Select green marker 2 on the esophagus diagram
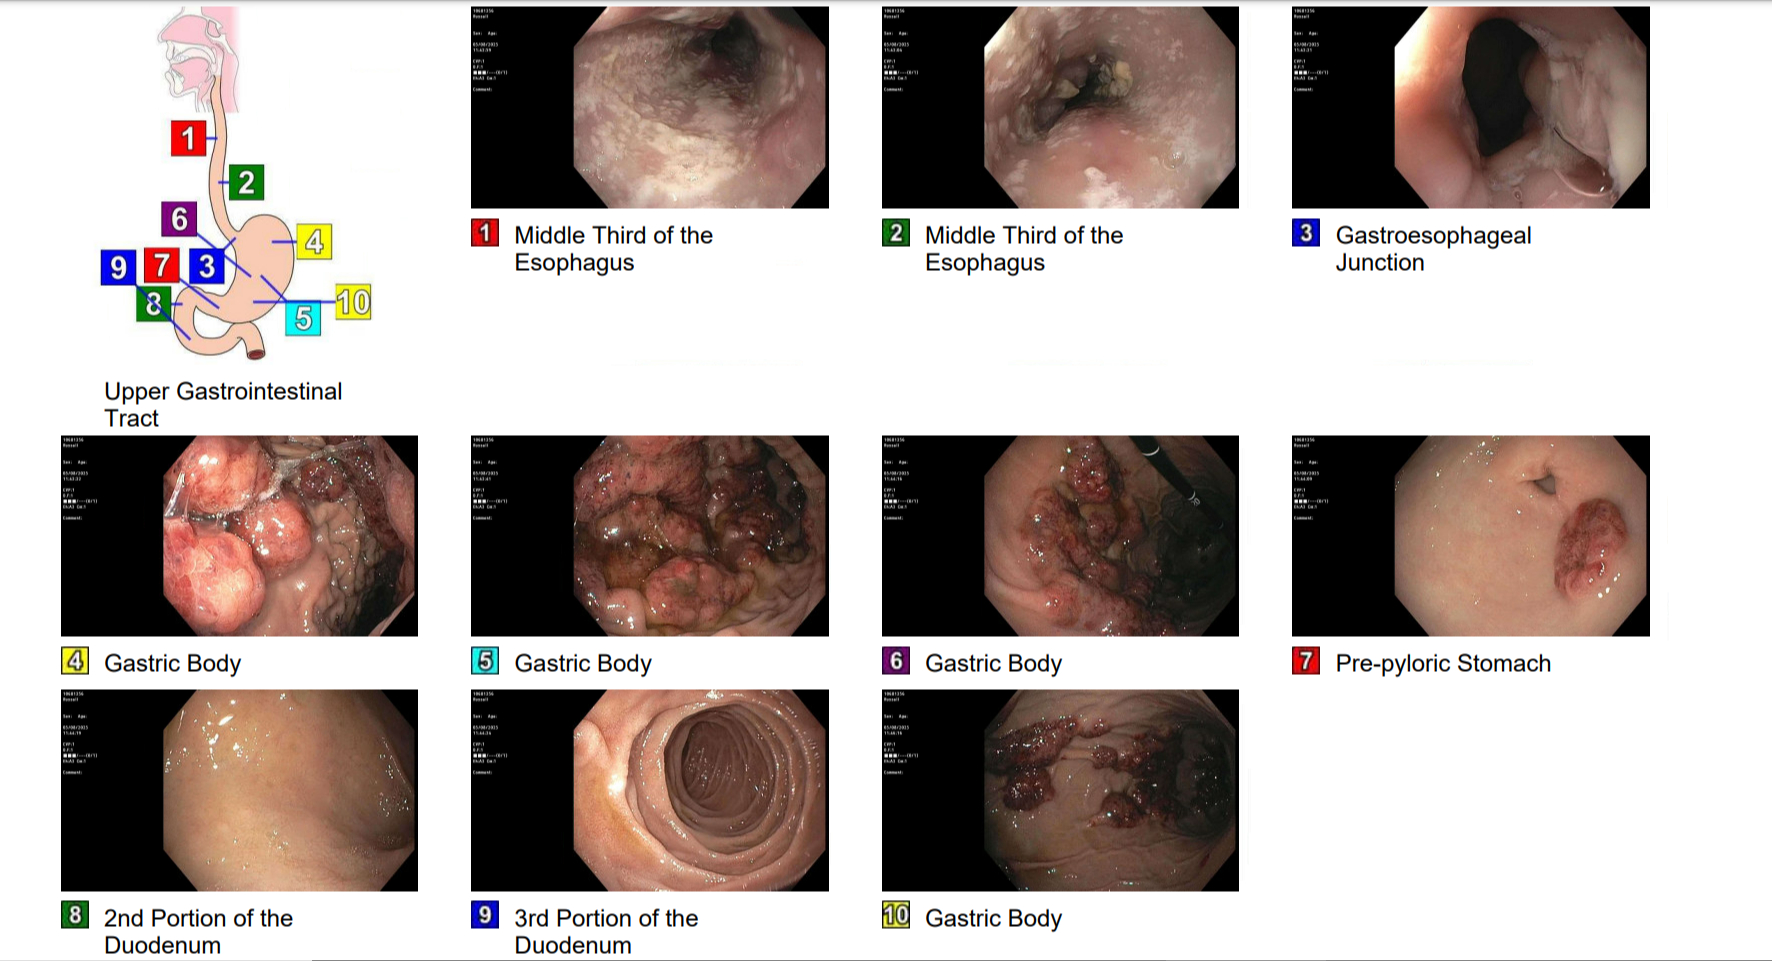Screen dimensions: 1772x961 pos(246,182)
